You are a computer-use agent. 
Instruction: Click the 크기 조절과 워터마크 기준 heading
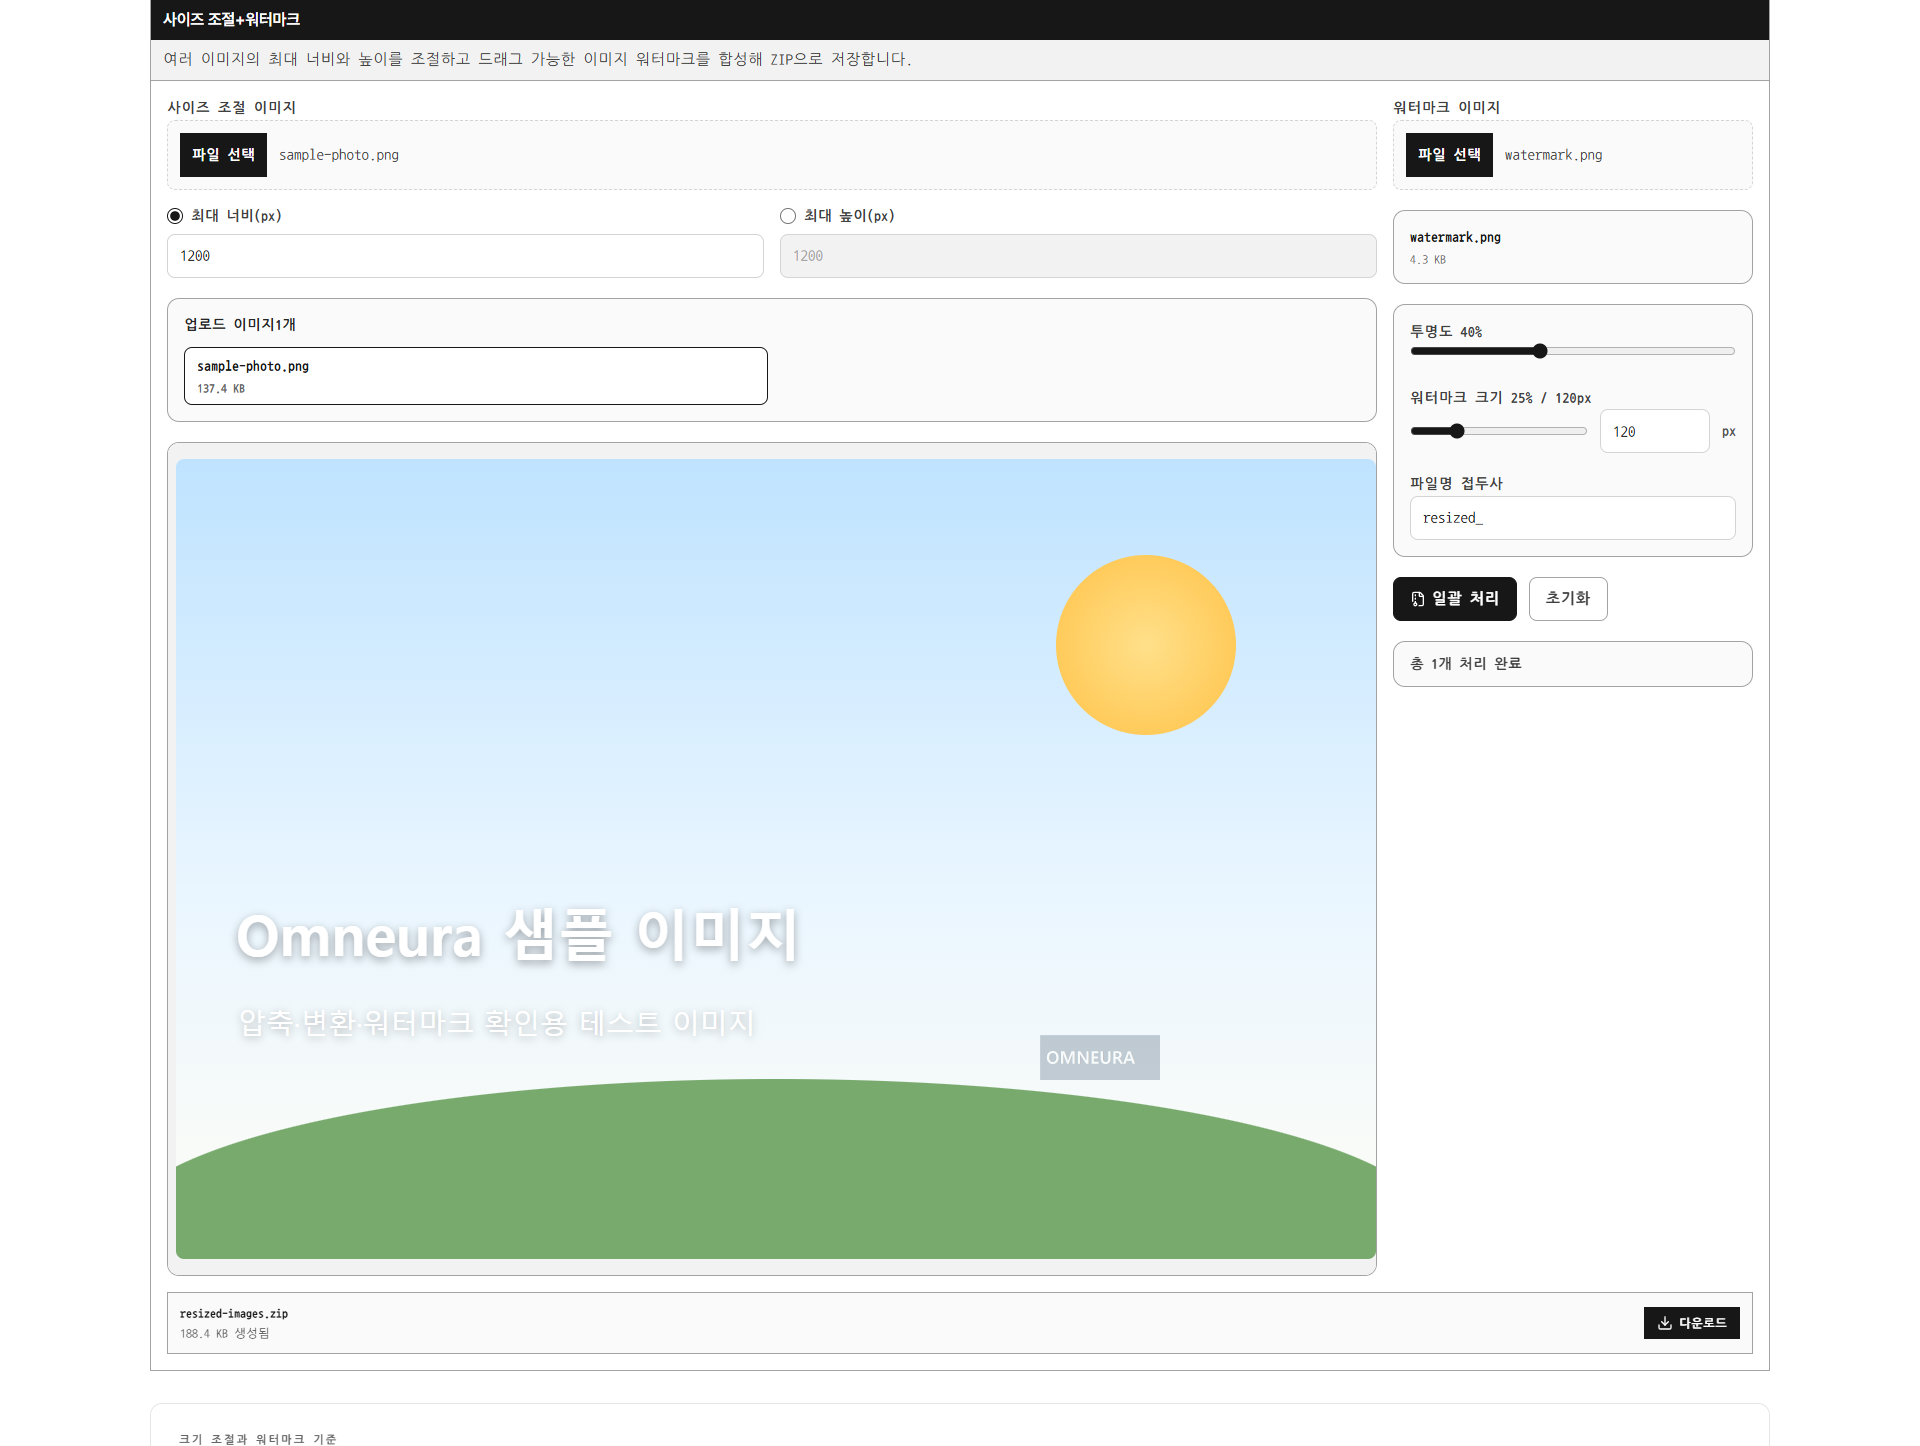point(258,1439)
